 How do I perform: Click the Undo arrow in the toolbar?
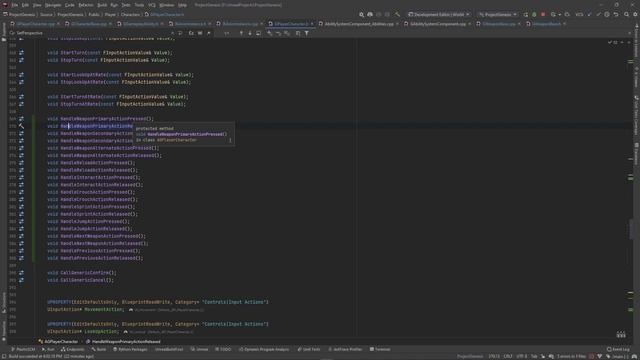[616, 14]
